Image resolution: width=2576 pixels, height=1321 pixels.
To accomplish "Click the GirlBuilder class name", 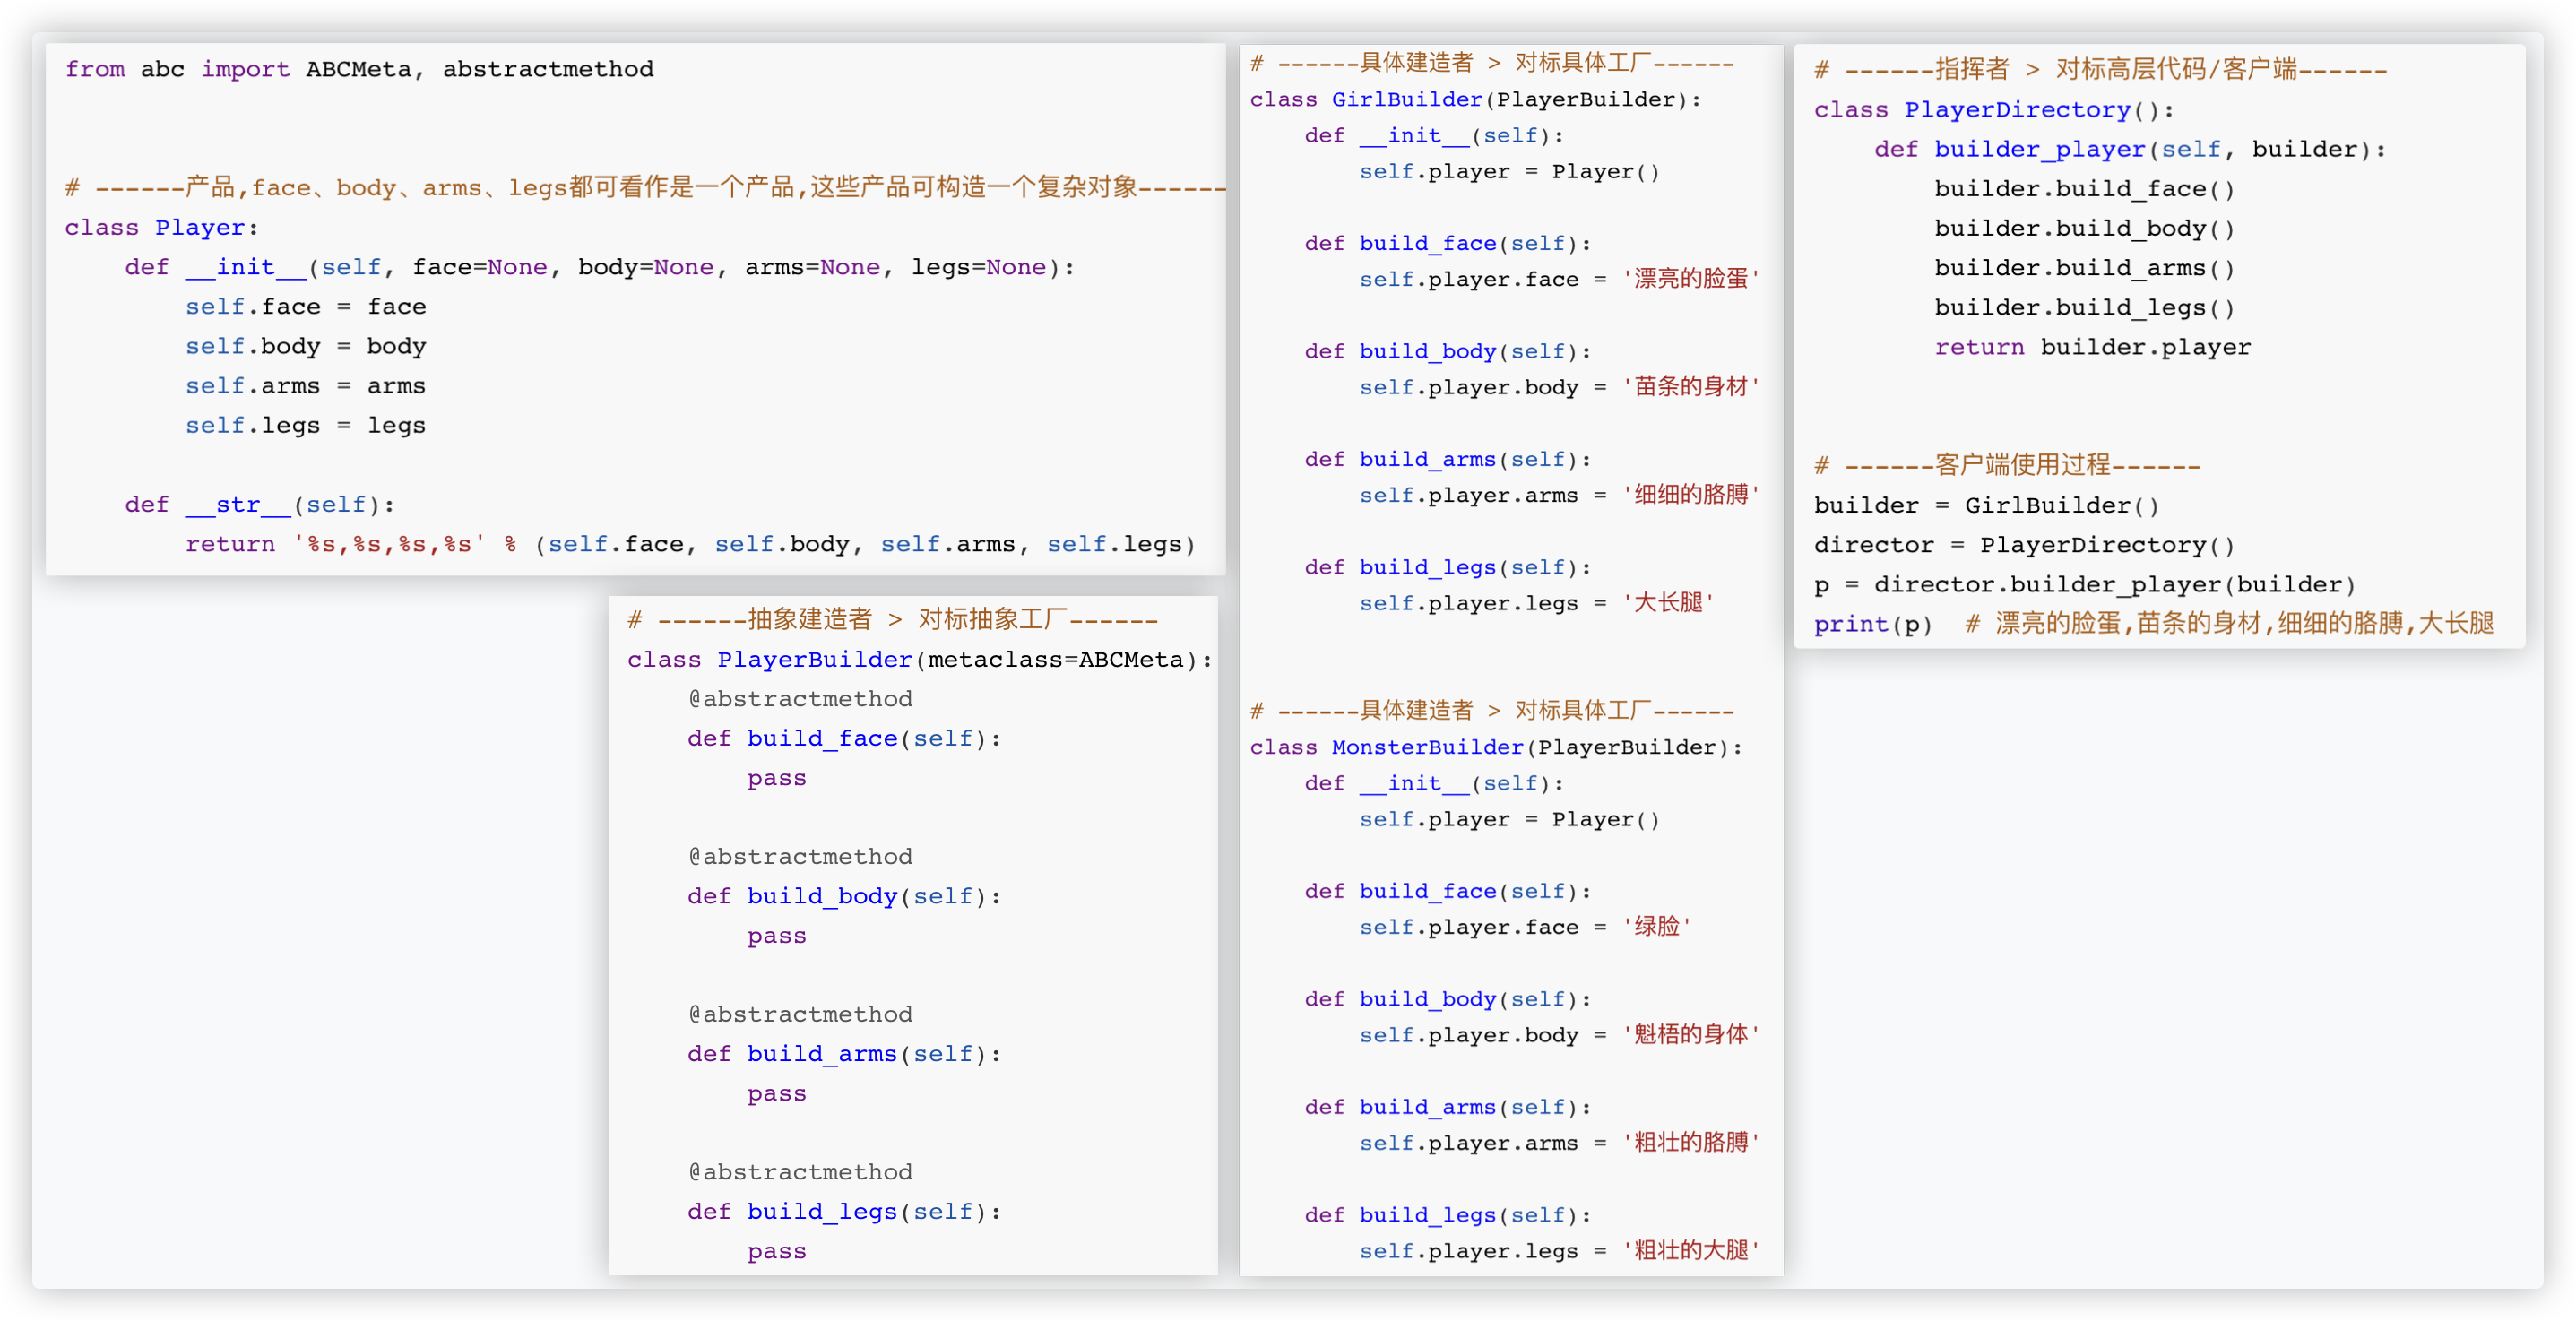I will 1407,100.
